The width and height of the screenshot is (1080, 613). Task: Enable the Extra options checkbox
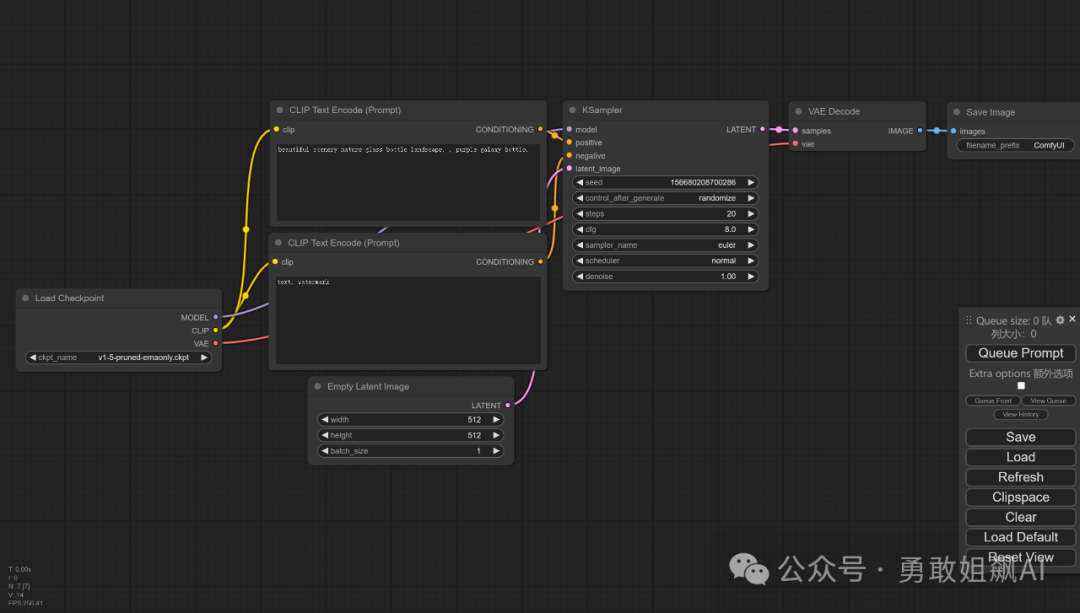point(1021,386)
